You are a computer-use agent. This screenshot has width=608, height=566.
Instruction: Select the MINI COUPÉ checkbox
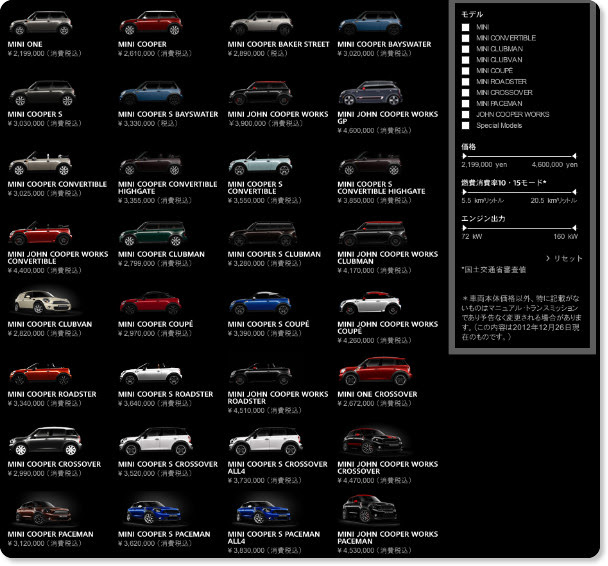pos(465,71)
